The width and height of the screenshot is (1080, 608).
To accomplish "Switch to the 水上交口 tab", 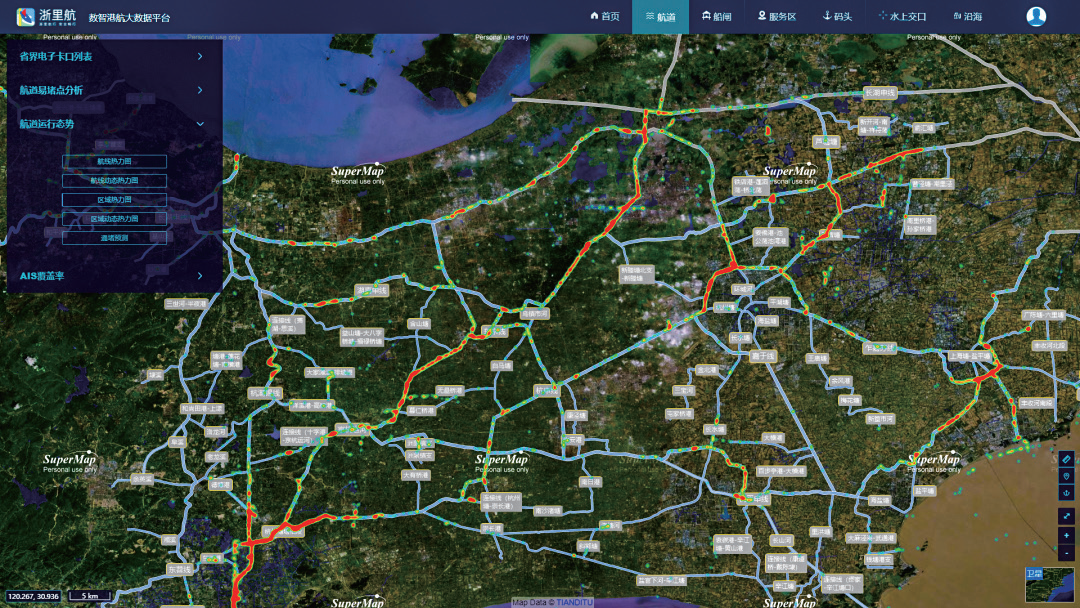I will tap(902, 17).
